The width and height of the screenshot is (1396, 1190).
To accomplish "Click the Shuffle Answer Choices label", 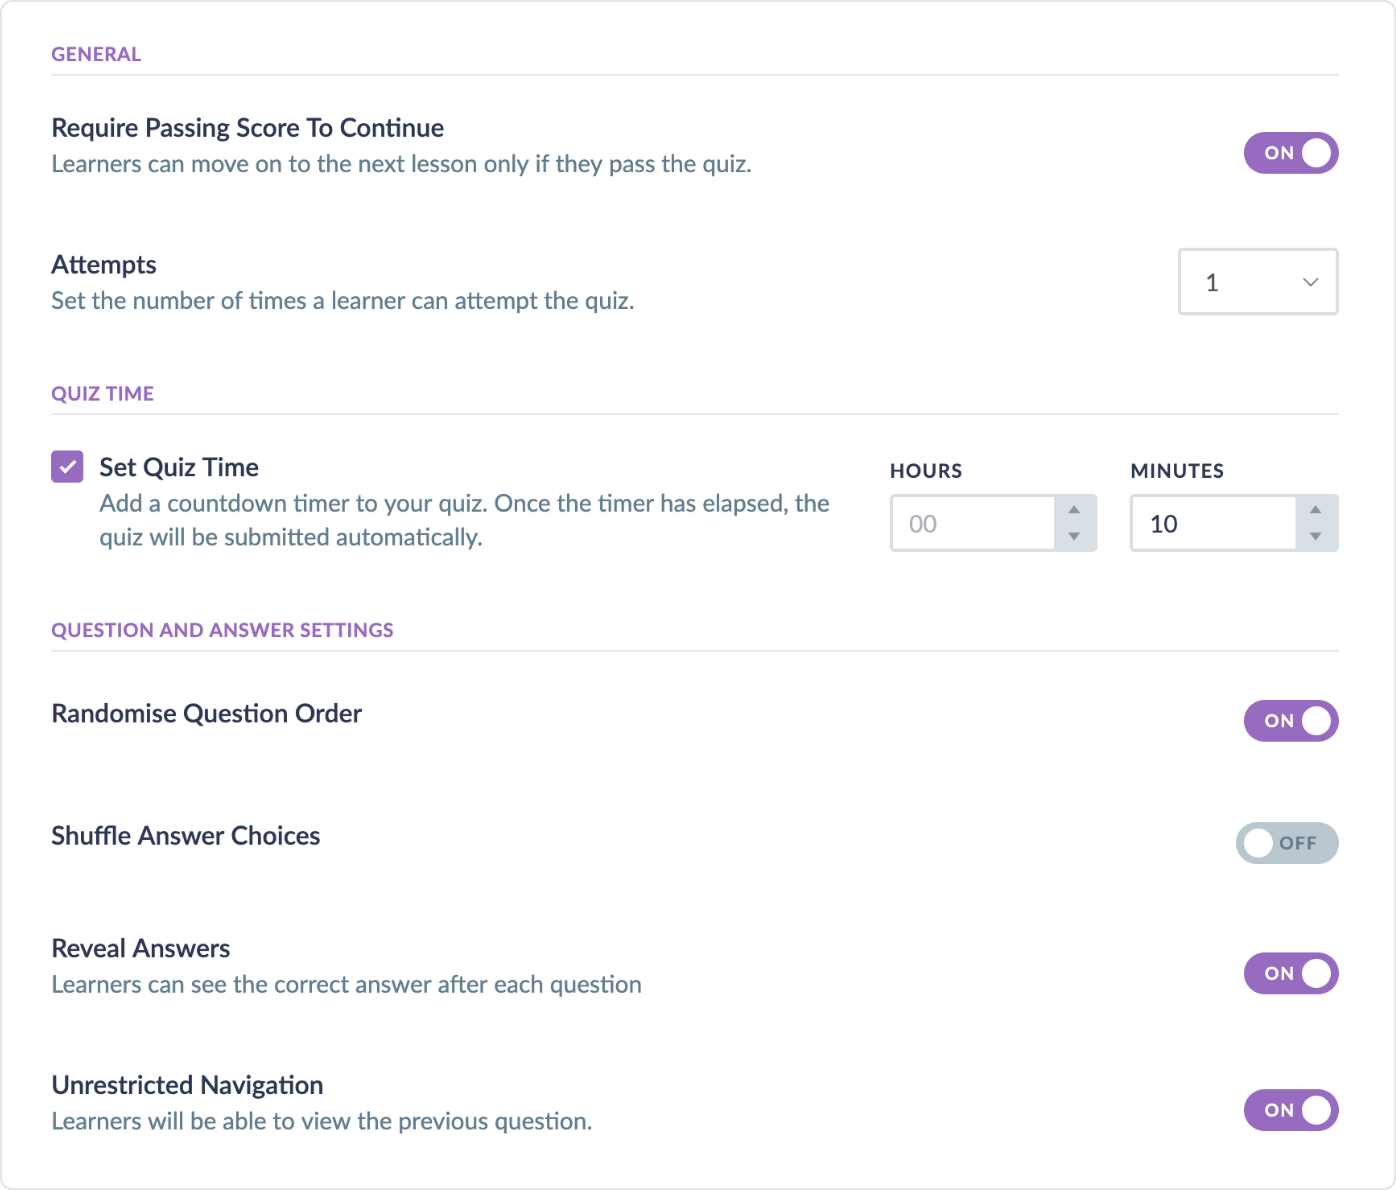I will 185,836.
